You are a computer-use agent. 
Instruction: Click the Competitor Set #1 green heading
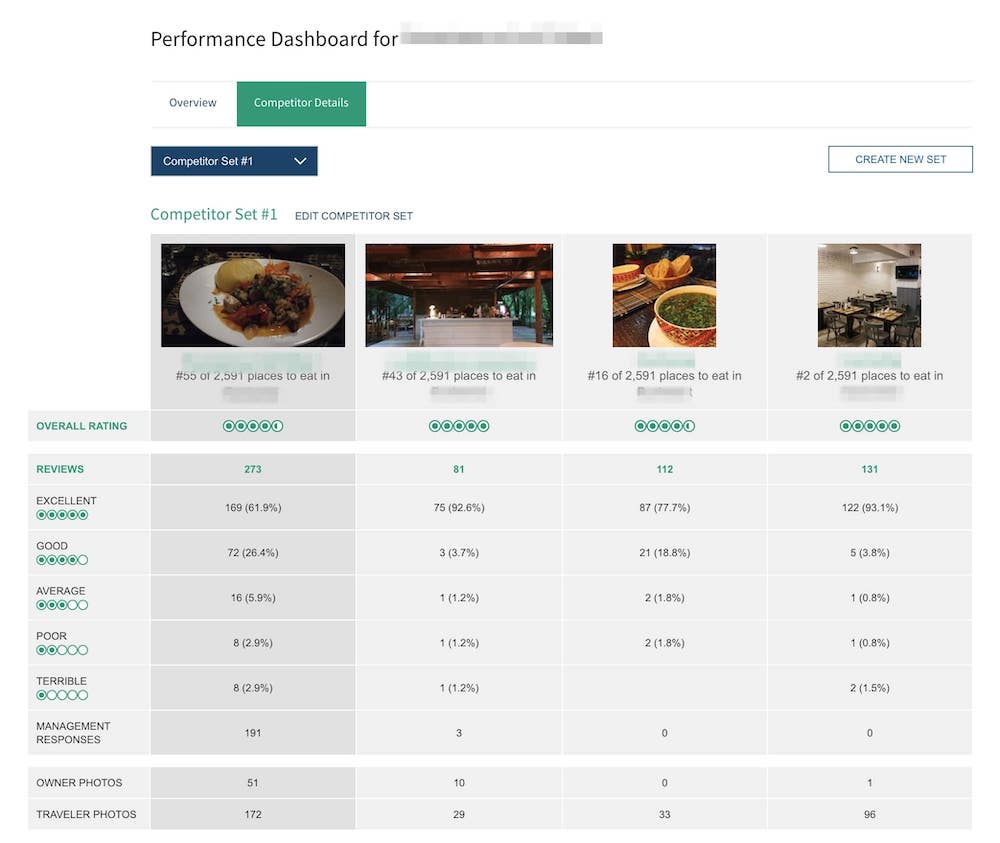click(214, 214)
